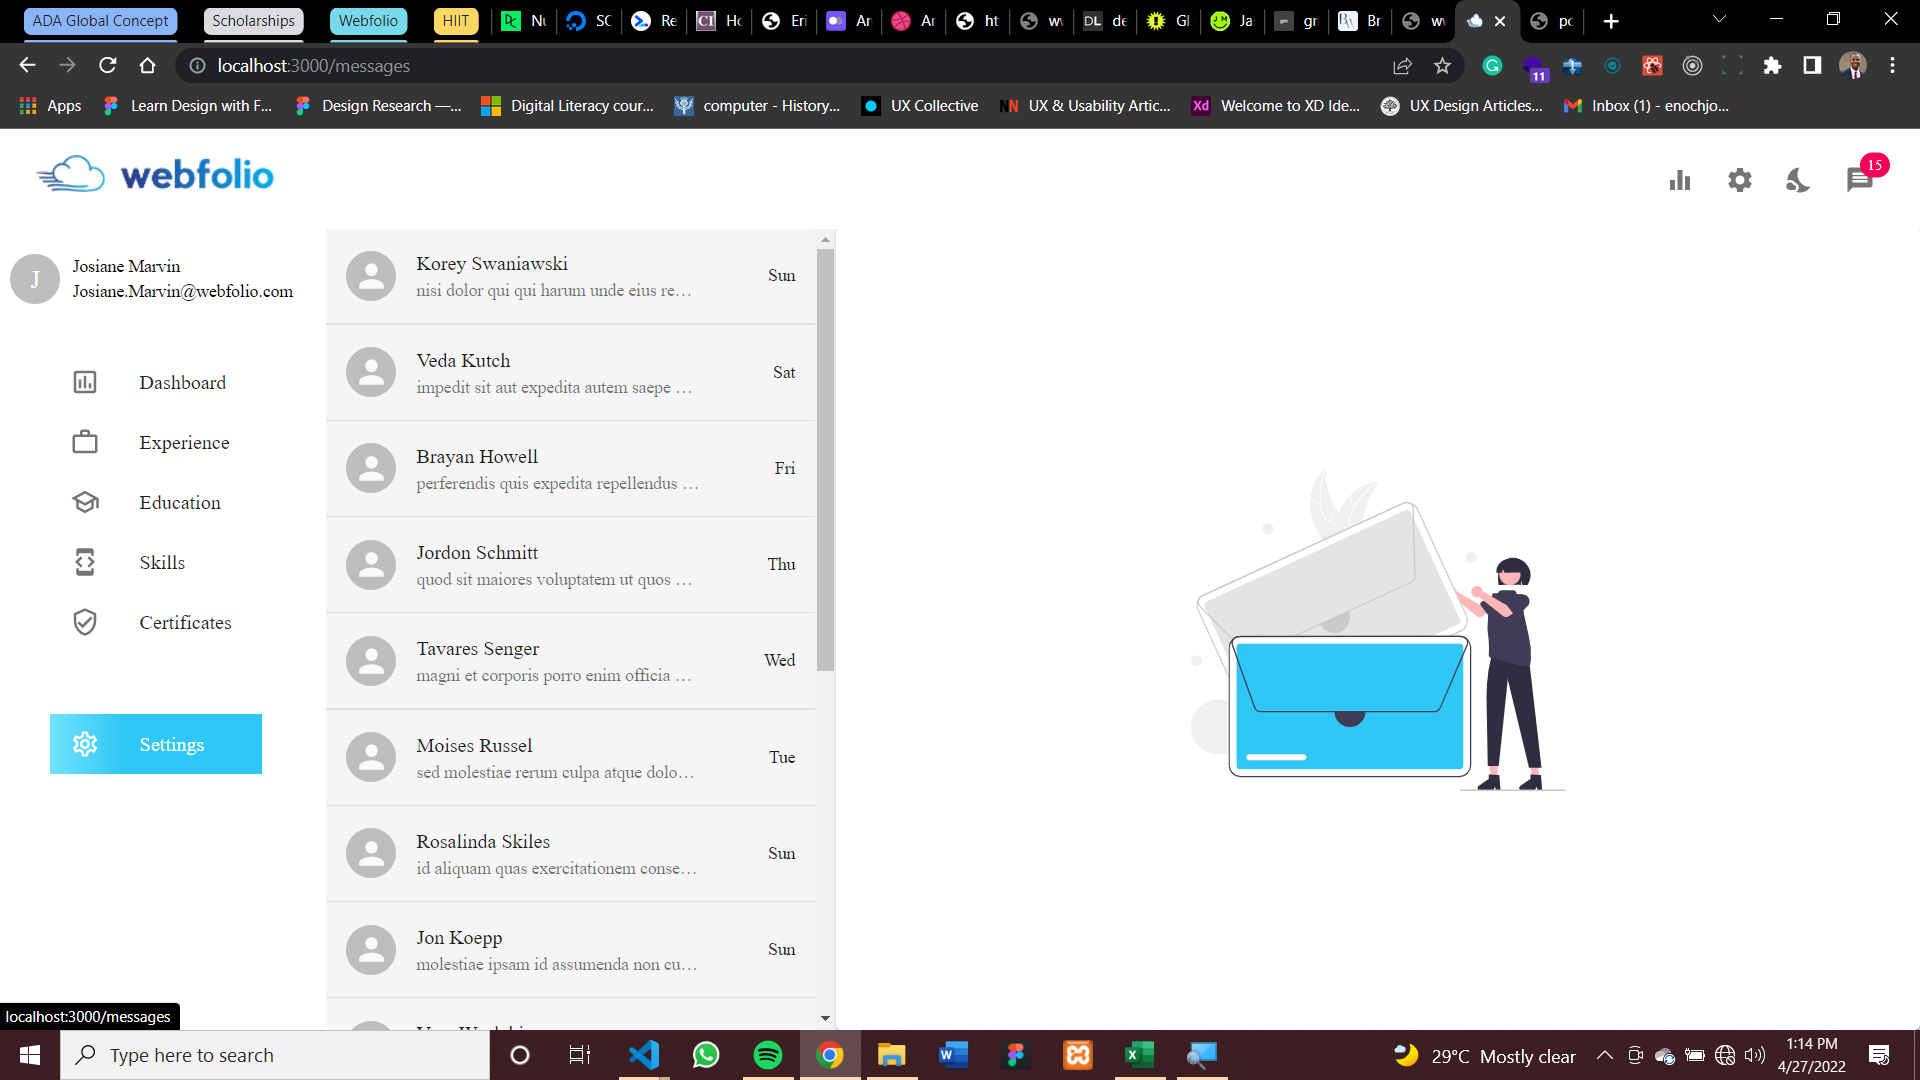Image resolution: width=1920 pixels, height=1080 pixels.
Task: Select the Dashboard sidebar icon
Action: tap(84, 382)
